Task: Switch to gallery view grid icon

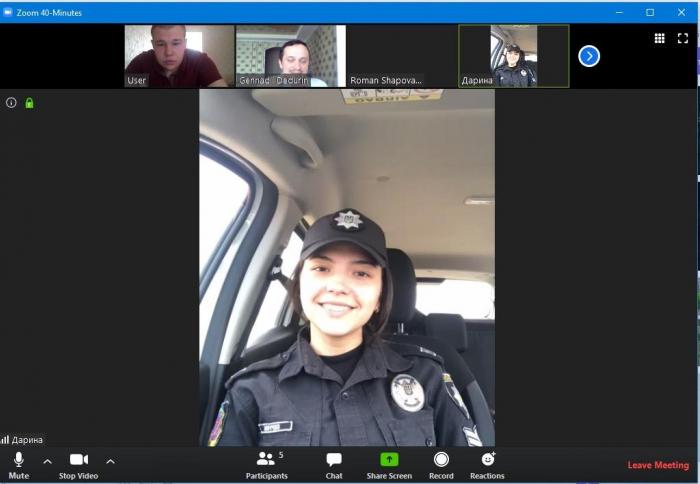Action: tap(660, 38)
